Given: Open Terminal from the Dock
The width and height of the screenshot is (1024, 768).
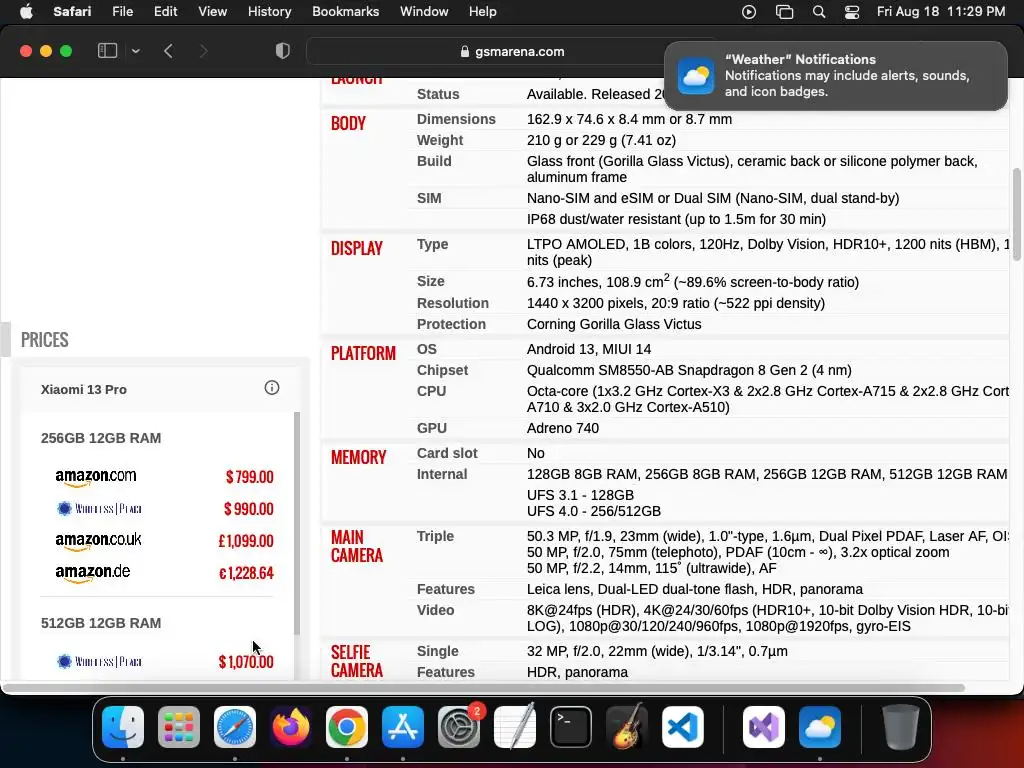Looking at the screenshot, I should [571, 727].
